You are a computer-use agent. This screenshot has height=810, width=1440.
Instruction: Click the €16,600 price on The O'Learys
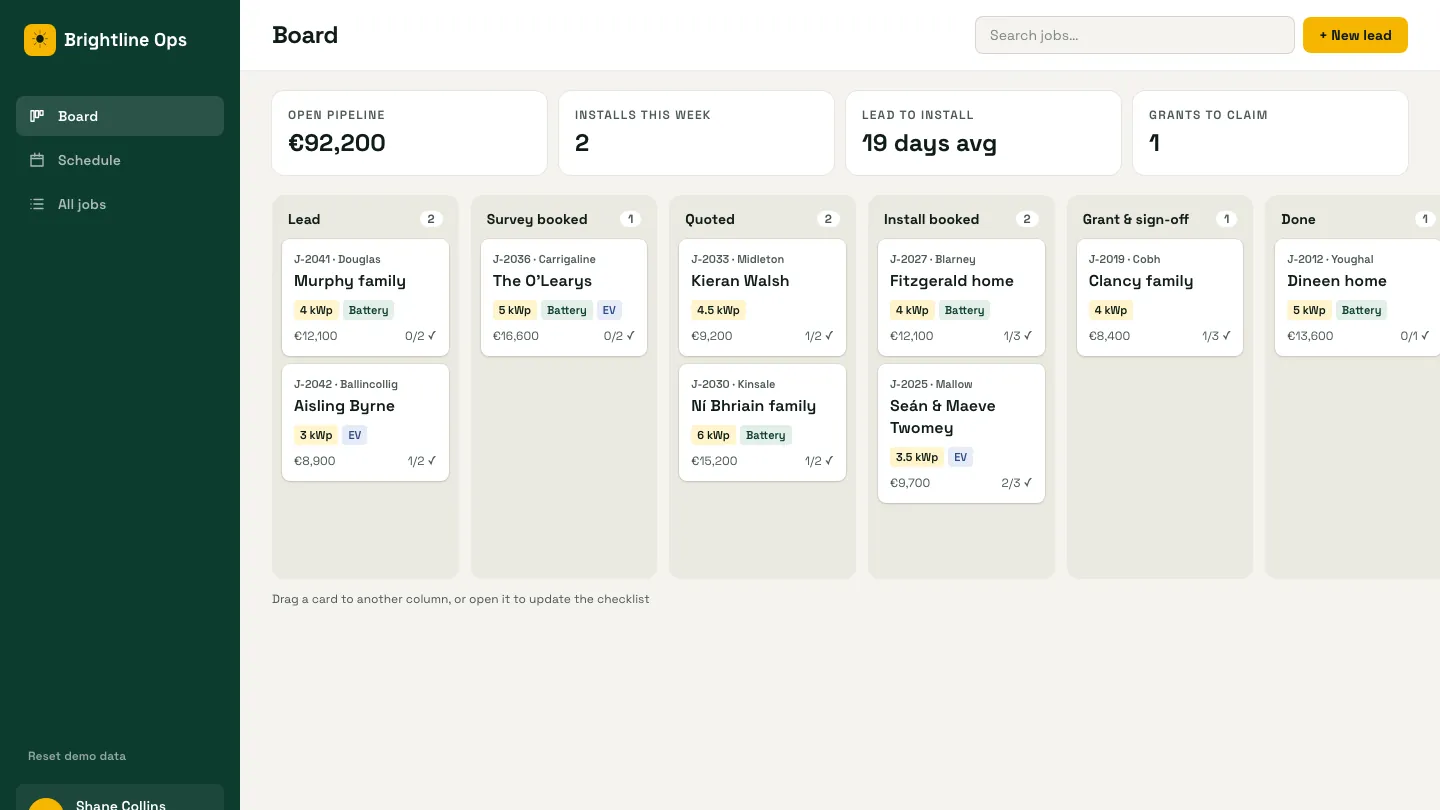[x=516, y=336]
